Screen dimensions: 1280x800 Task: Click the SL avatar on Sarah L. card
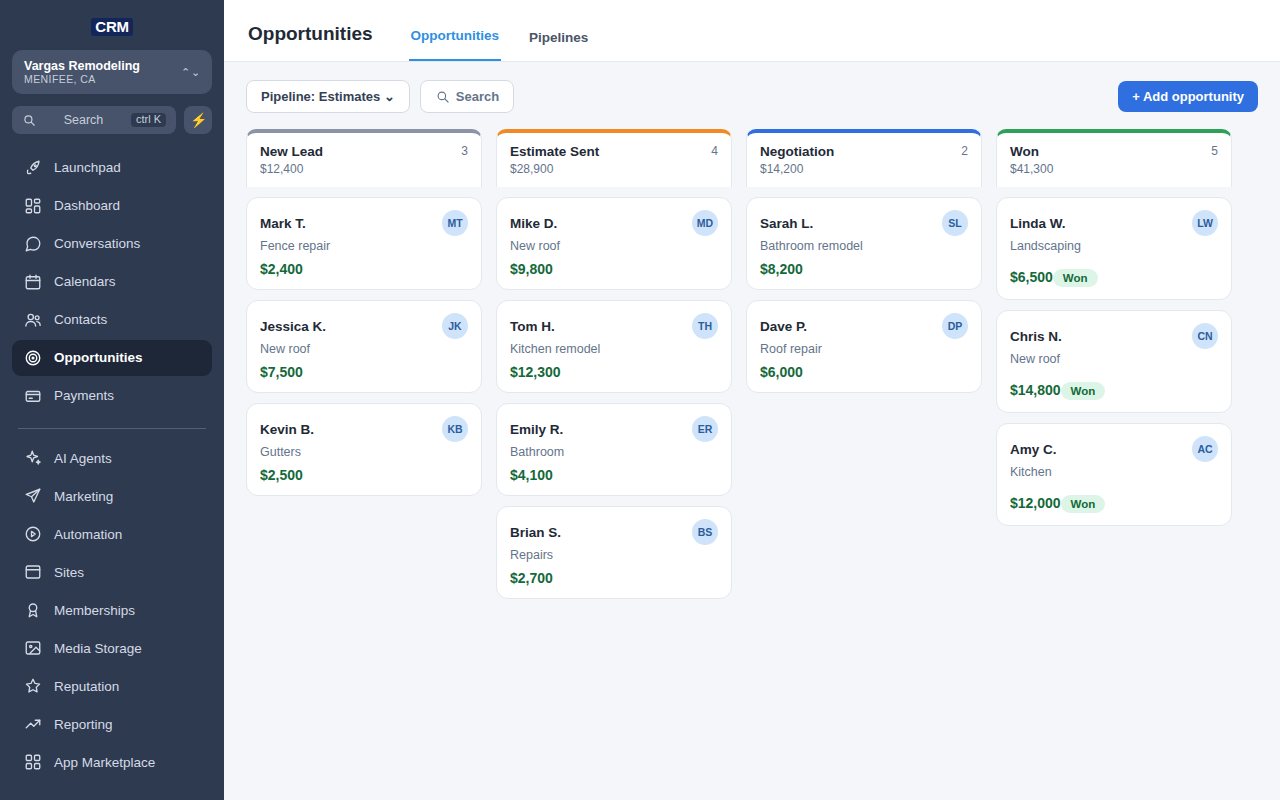pyautogui.click(x=955, y=223)
